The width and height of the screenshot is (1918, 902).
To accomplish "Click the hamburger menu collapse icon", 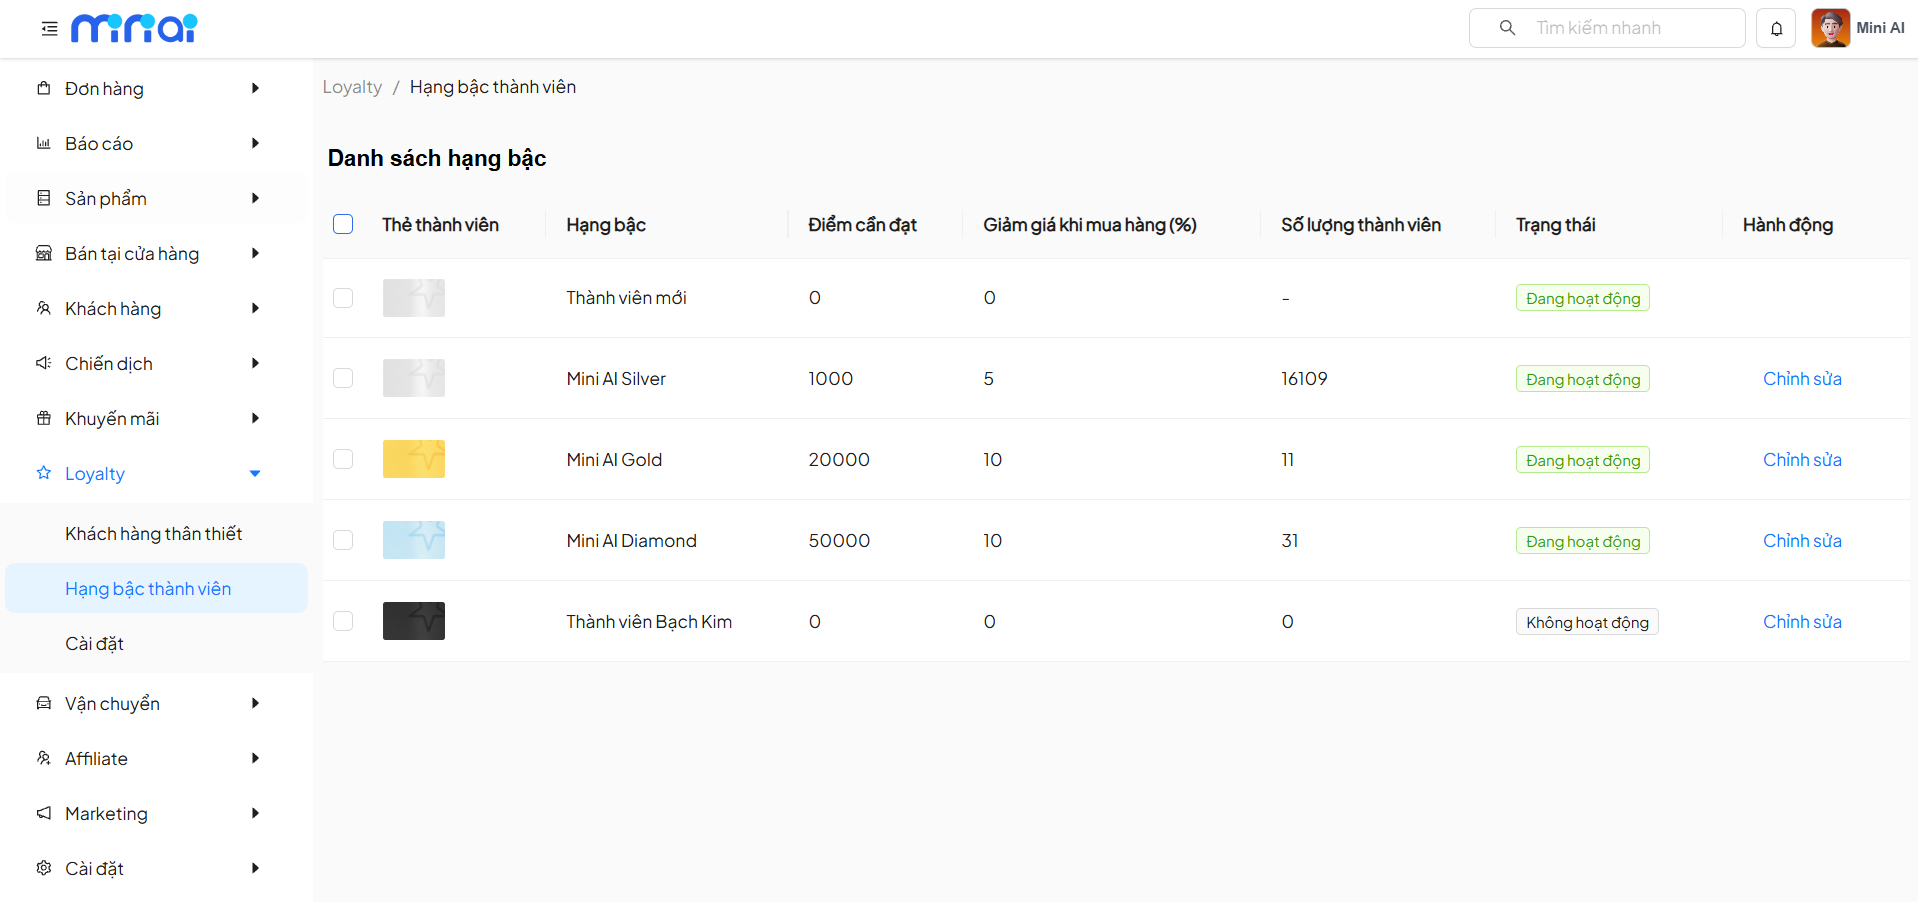I will click(49, 29).
